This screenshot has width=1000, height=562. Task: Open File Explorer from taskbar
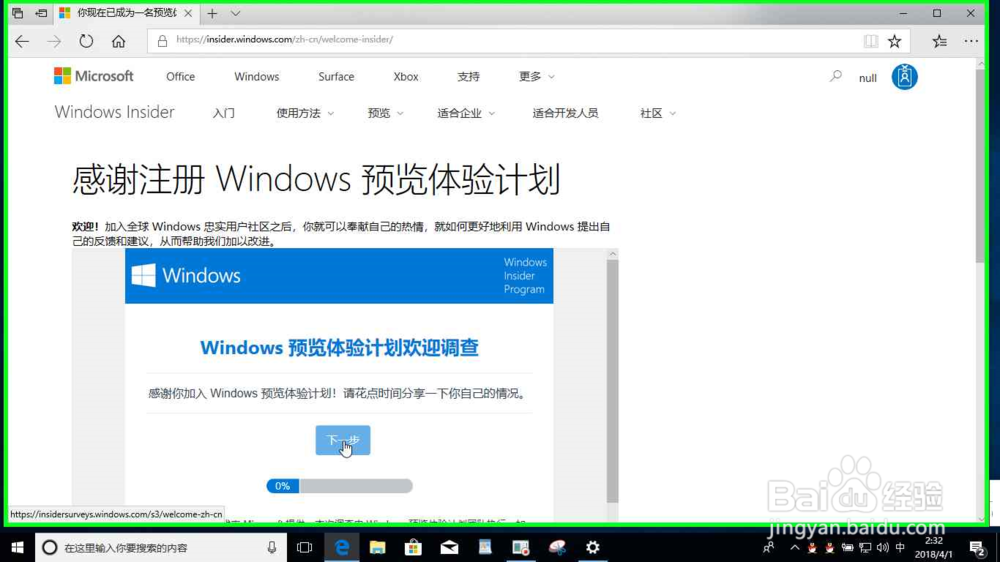pos(378,547)
